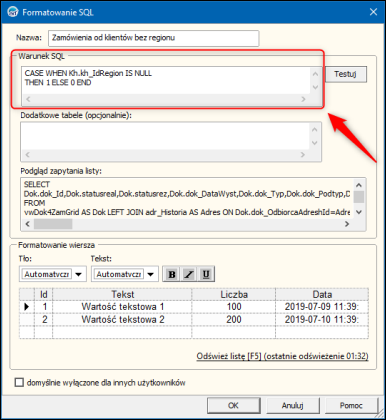Click Odśwież listę [F5] link
Image resolution: width=386 pixels, height=420 pixels.
pos(282,356)
